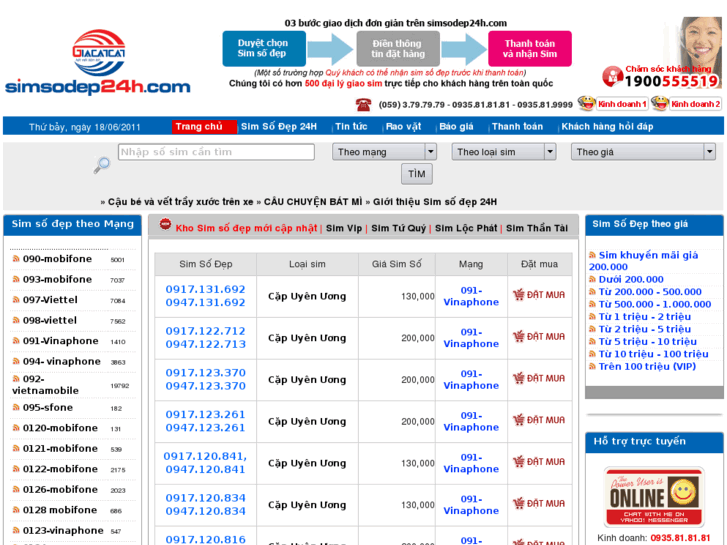Open the 098-viettel network link
Screen dimensions: 727x545
[50, 320]
